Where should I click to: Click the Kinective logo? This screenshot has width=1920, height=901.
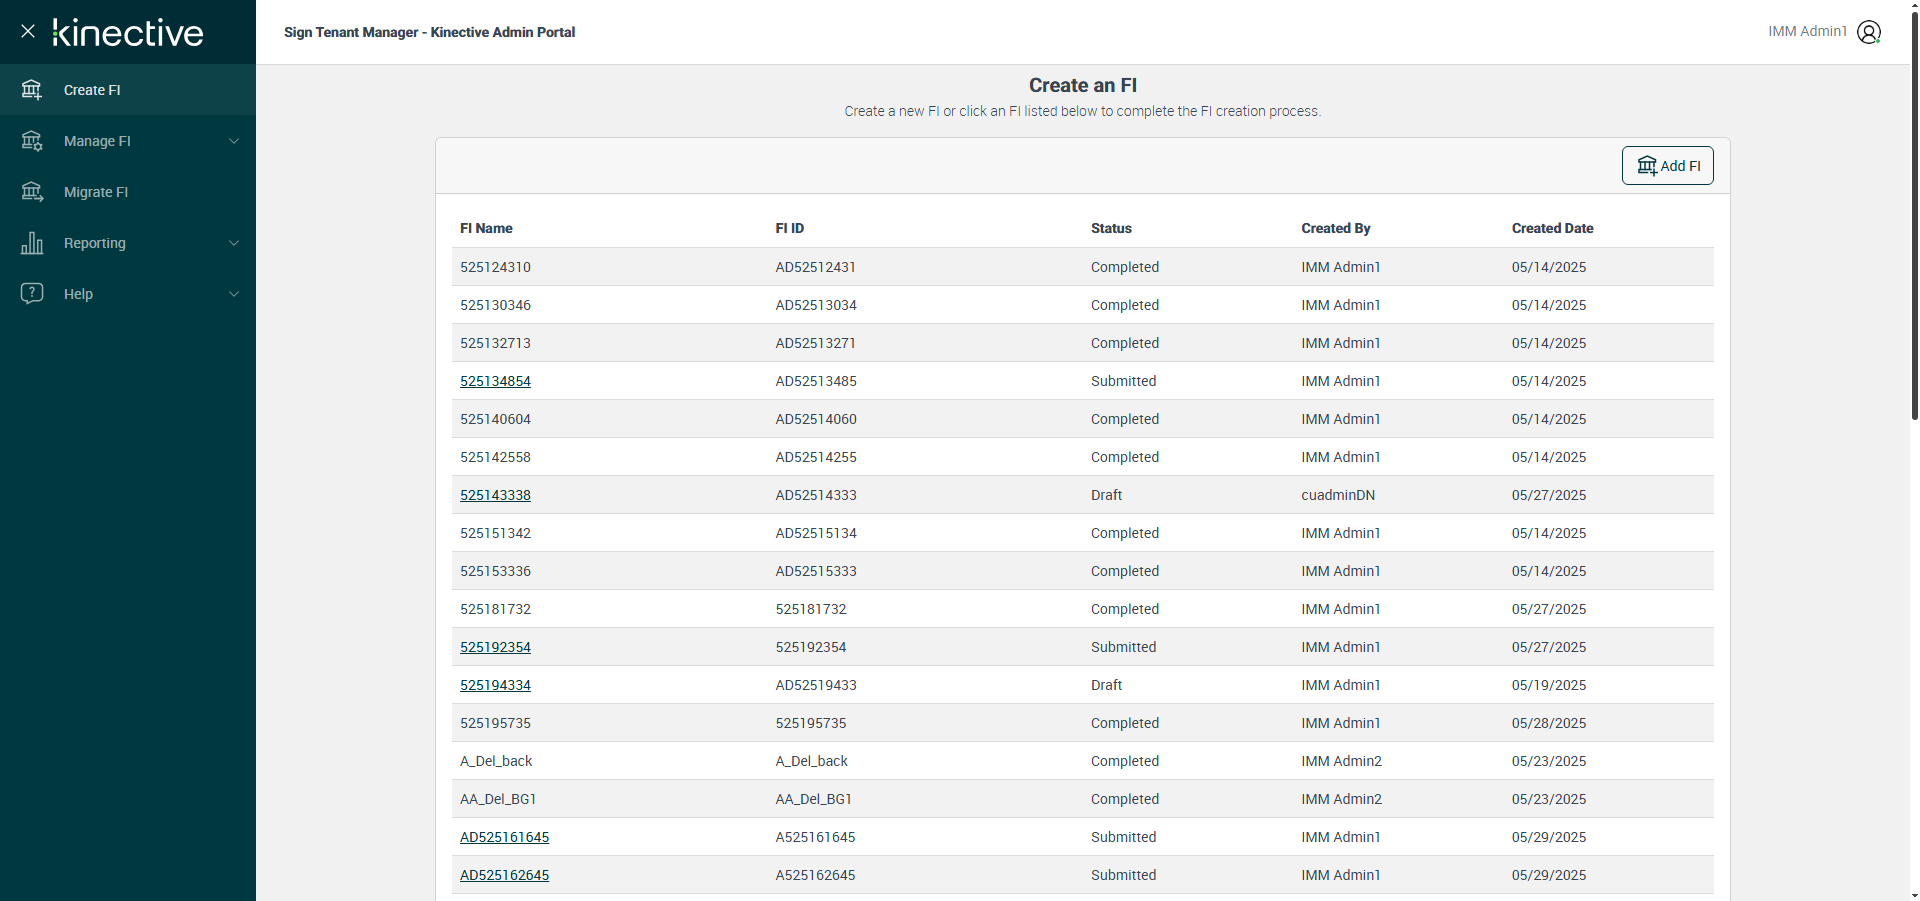[x=128, y=32]
